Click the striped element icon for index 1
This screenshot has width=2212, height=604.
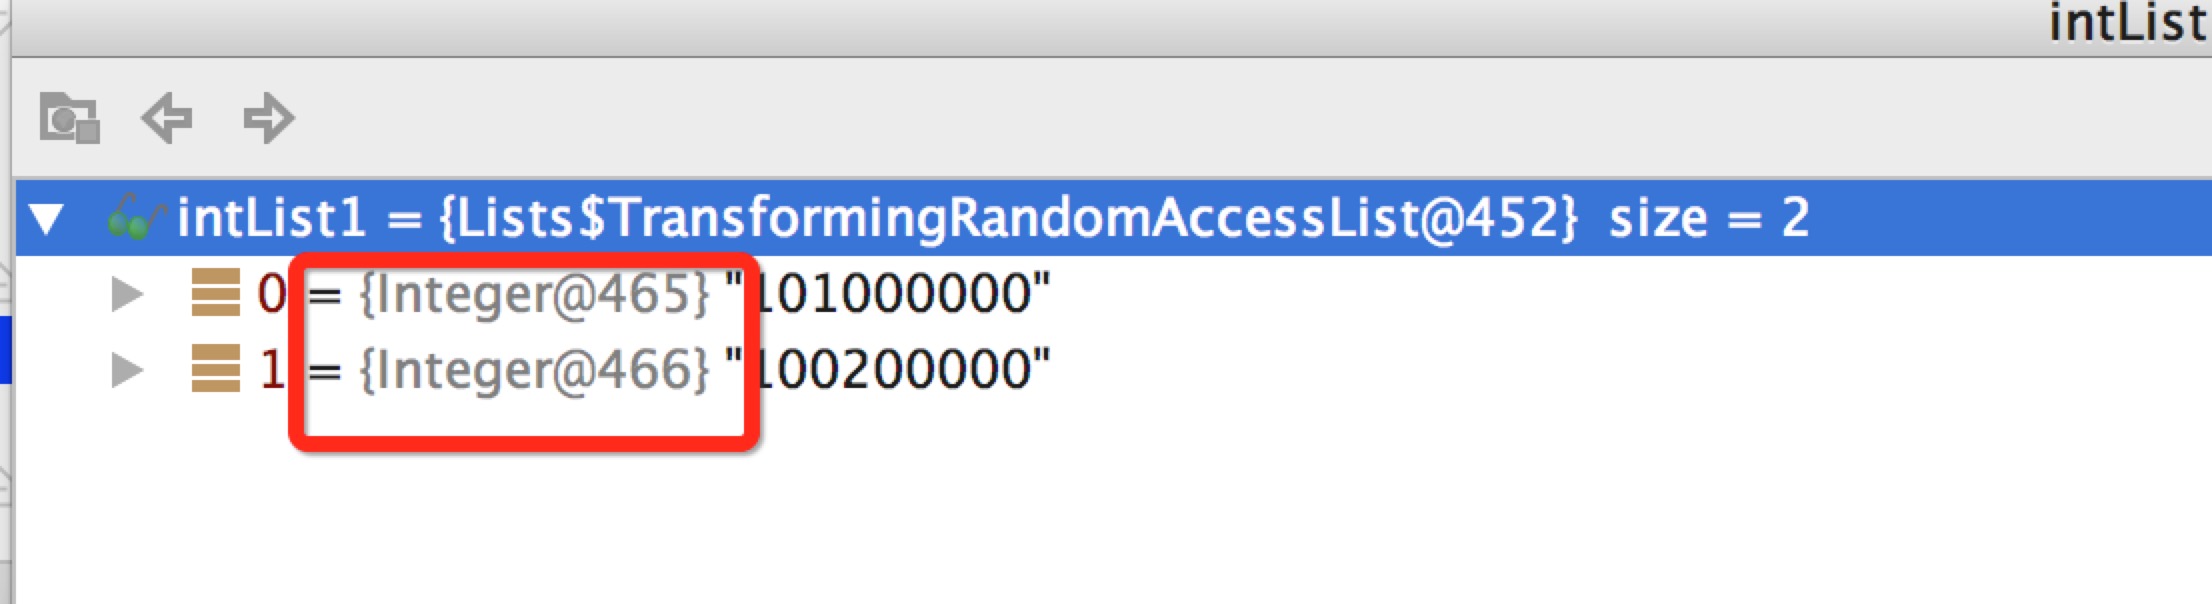216,369
